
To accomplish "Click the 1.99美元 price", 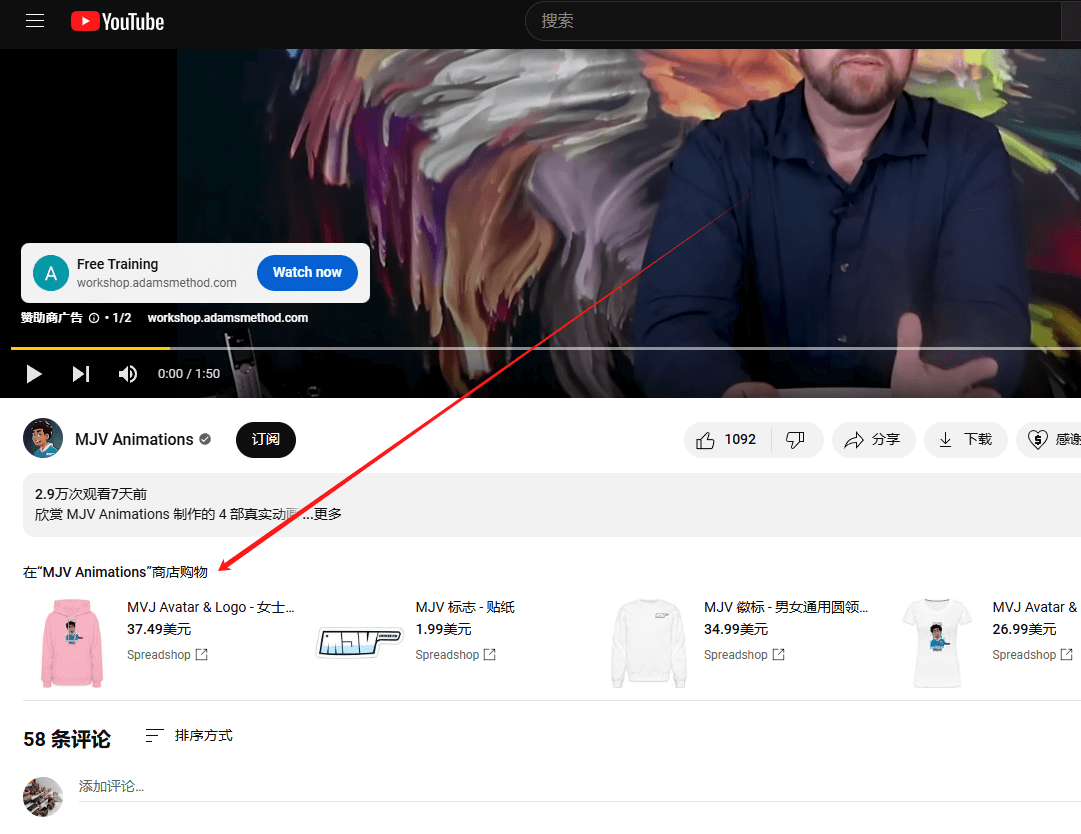I will click(443, 629).
